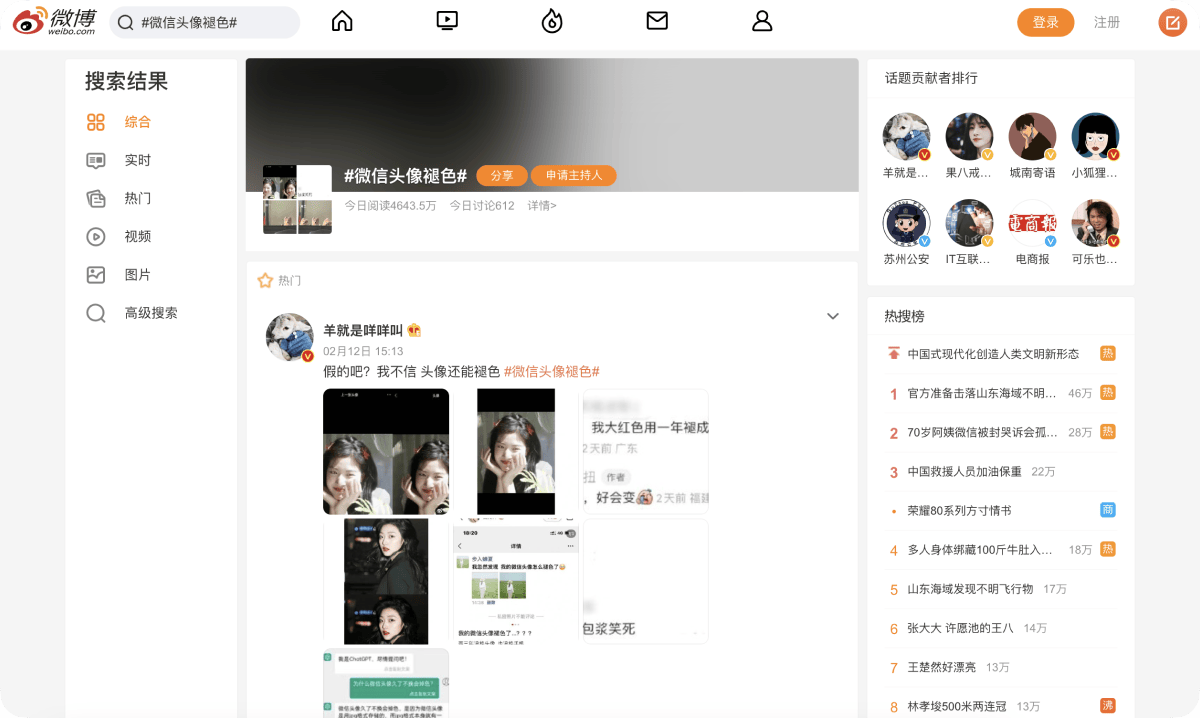Click the 视频 play icon in sidebar
Viewport: 1200px width, 718px height.
96,236
